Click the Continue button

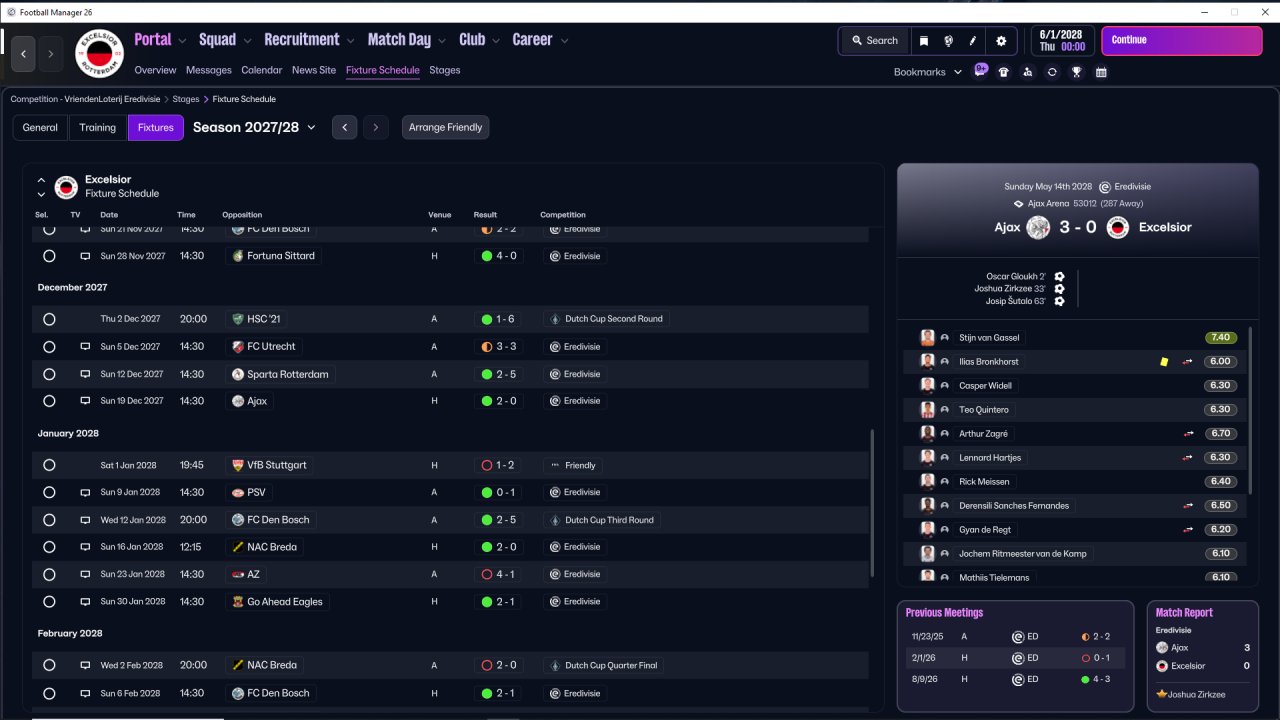tap(1182, 41)
